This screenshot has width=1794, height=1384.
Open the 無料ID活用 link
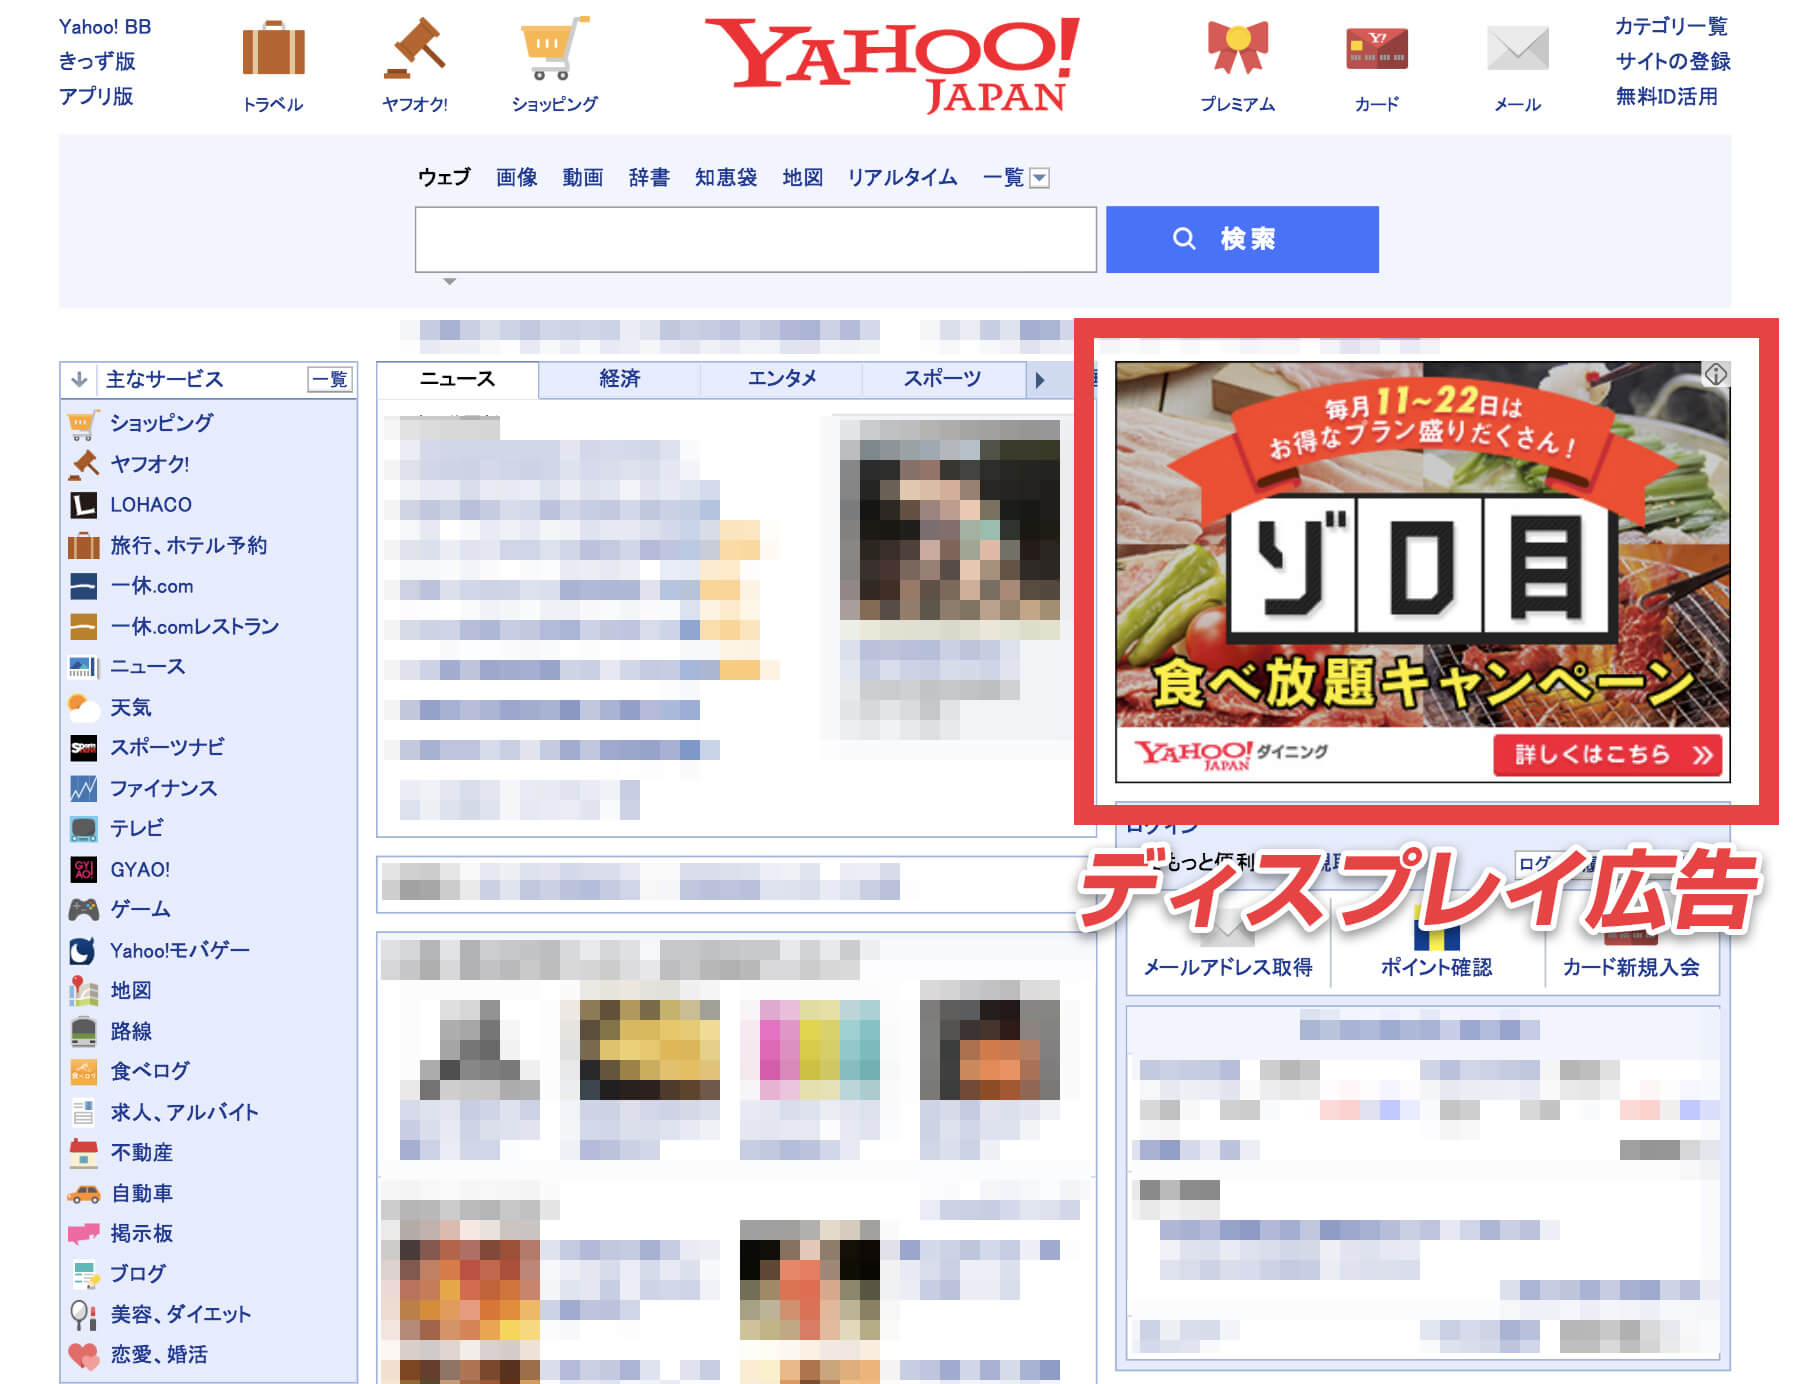click(x=1667, y=96)
